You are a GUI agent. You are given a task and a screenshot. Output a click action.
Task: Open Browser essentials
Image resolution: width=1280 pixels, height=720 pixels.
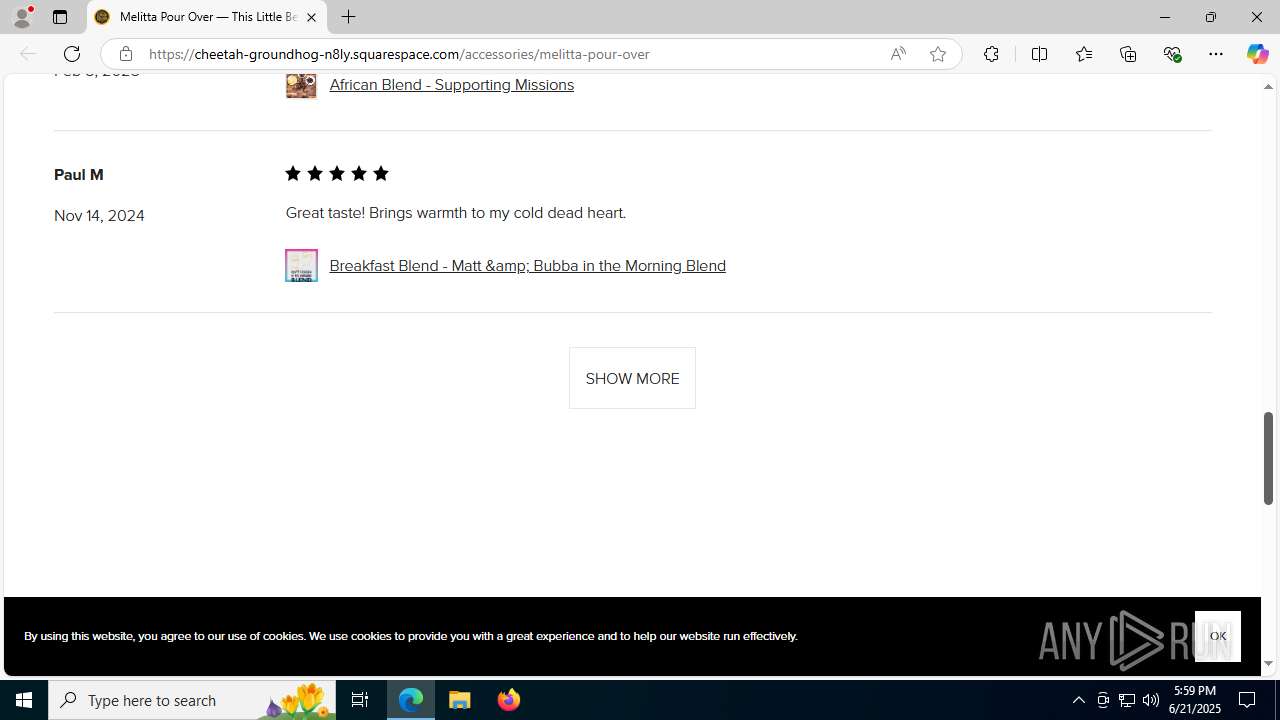[x=1172, y=54]
